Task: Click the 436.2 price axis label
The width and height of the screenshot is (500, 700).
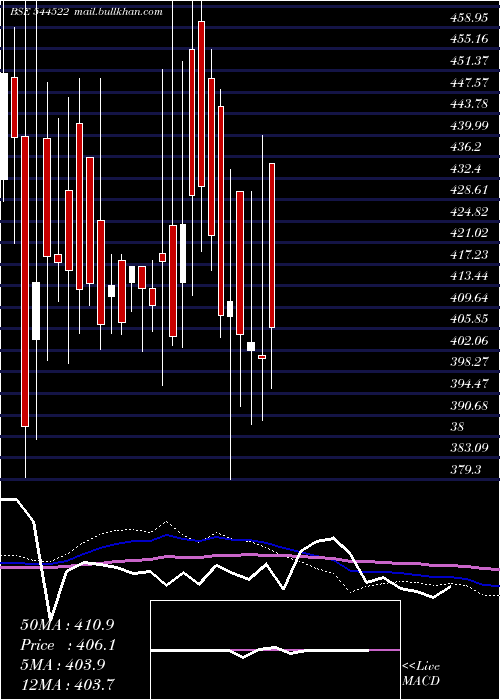Action: (x=466, y=147)
